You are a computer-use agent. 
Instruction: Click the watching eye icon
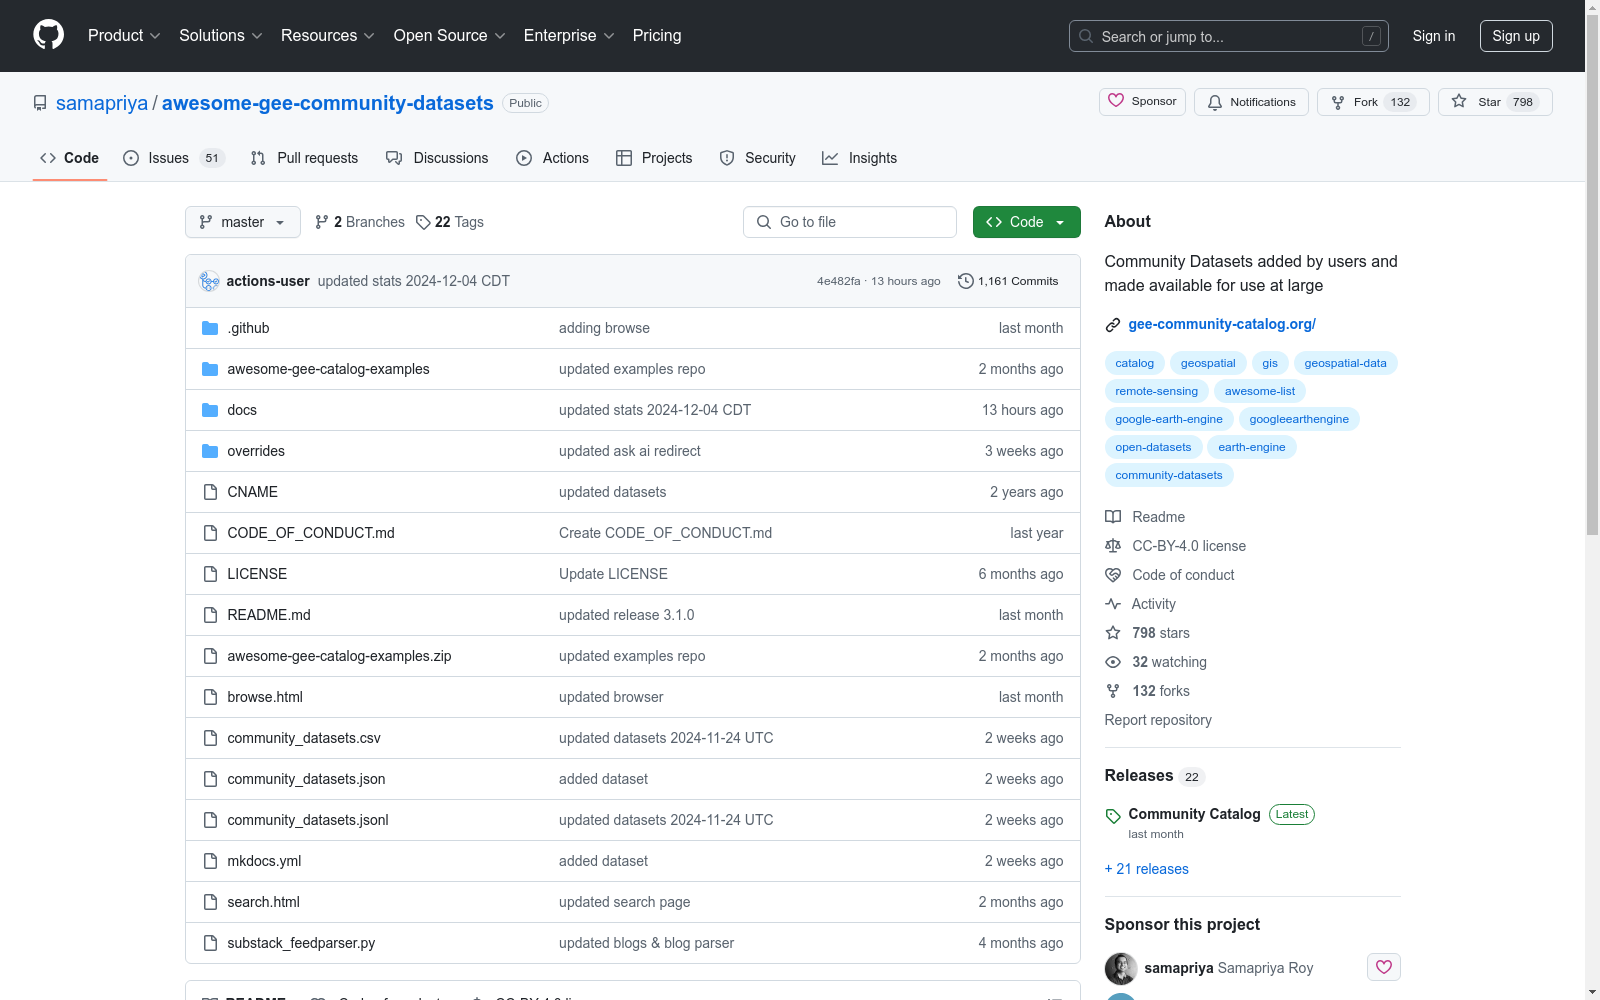click(1113, 662)
